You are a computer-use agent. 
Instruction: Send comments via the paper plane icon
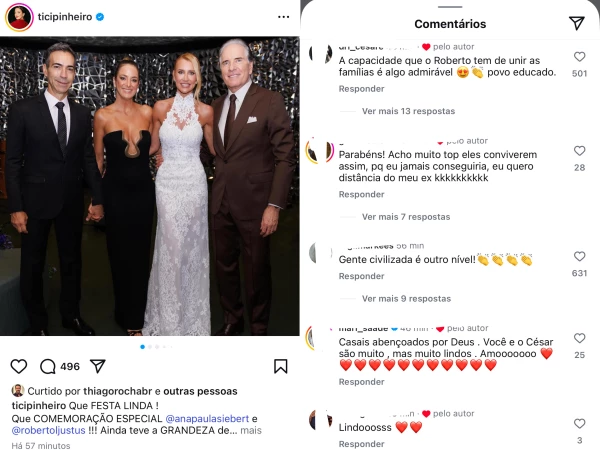[x=576, y=23]
